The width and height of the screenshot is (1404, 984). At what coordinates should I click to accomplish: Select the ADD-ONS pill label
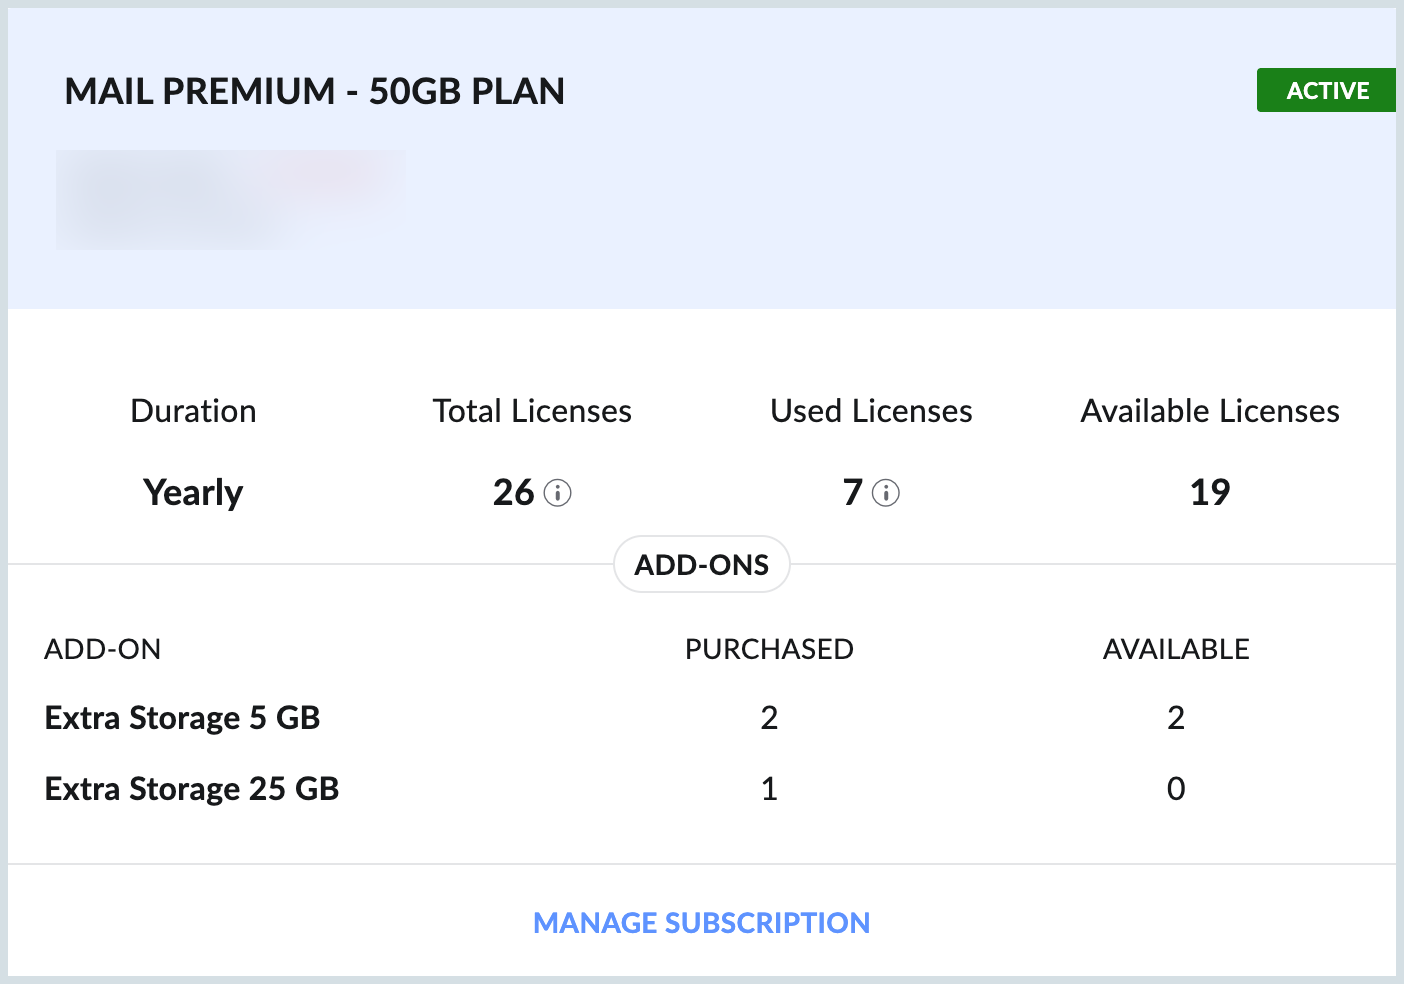click(x=701, y=565)
